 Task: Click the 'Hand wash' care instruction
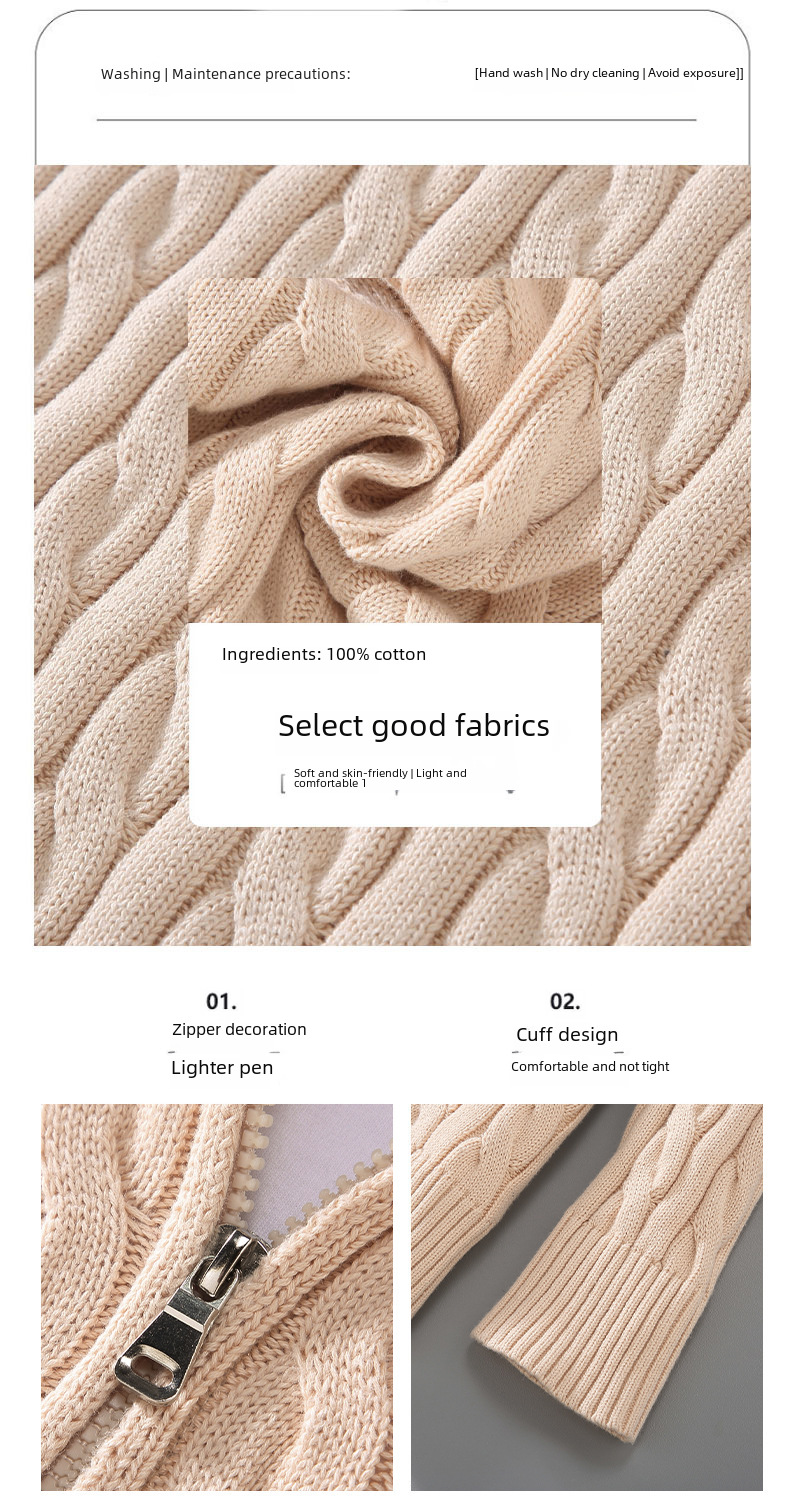coord(509,73)
